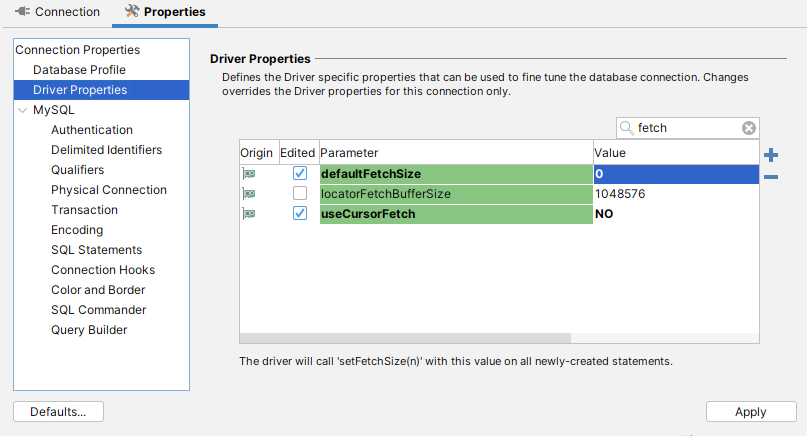Collapse the MySQL tree node

pos(23,110)
